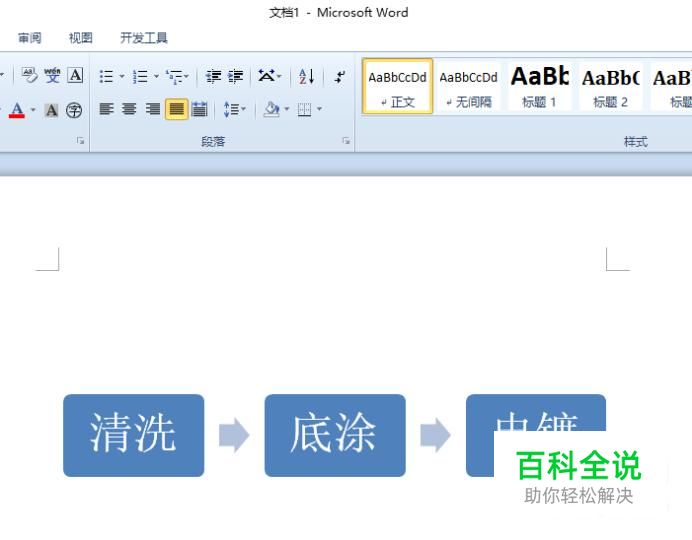Apply the 标题 2 style
Image resolution: width=692 pixels, height=540 pixels.
[610, 86]
